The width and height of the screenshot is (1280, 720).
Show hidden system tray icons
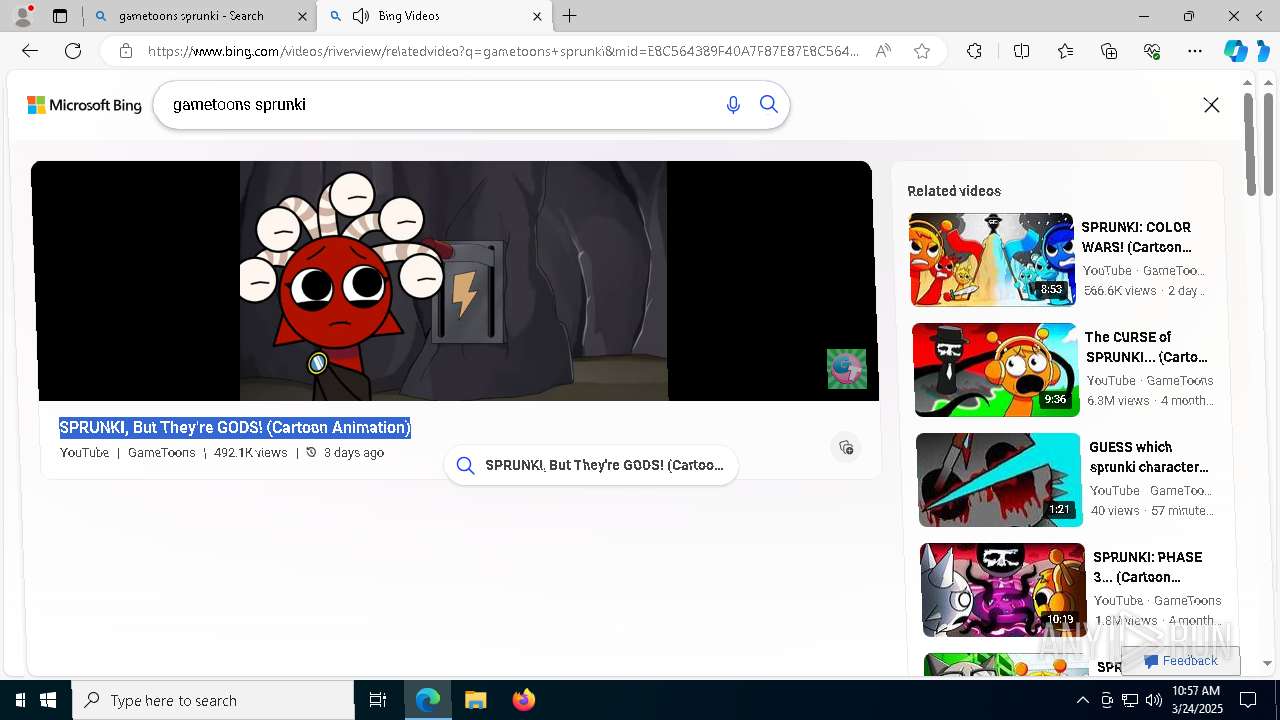[x=1083, y=700]
